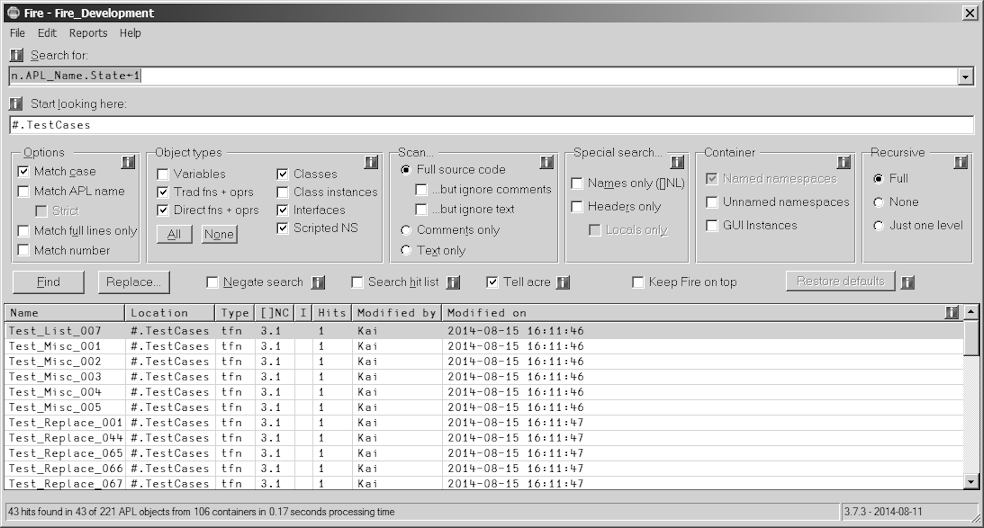
Task: Select Test_Misc_003 result row
Action: [x=484, y=377]
